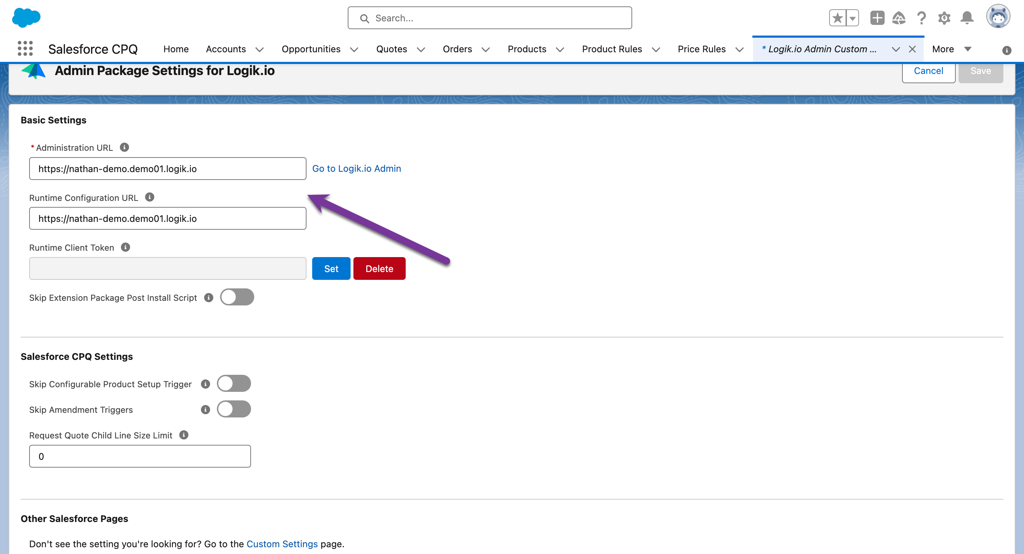Click the info icon beside Administration URL

(124, 148)
